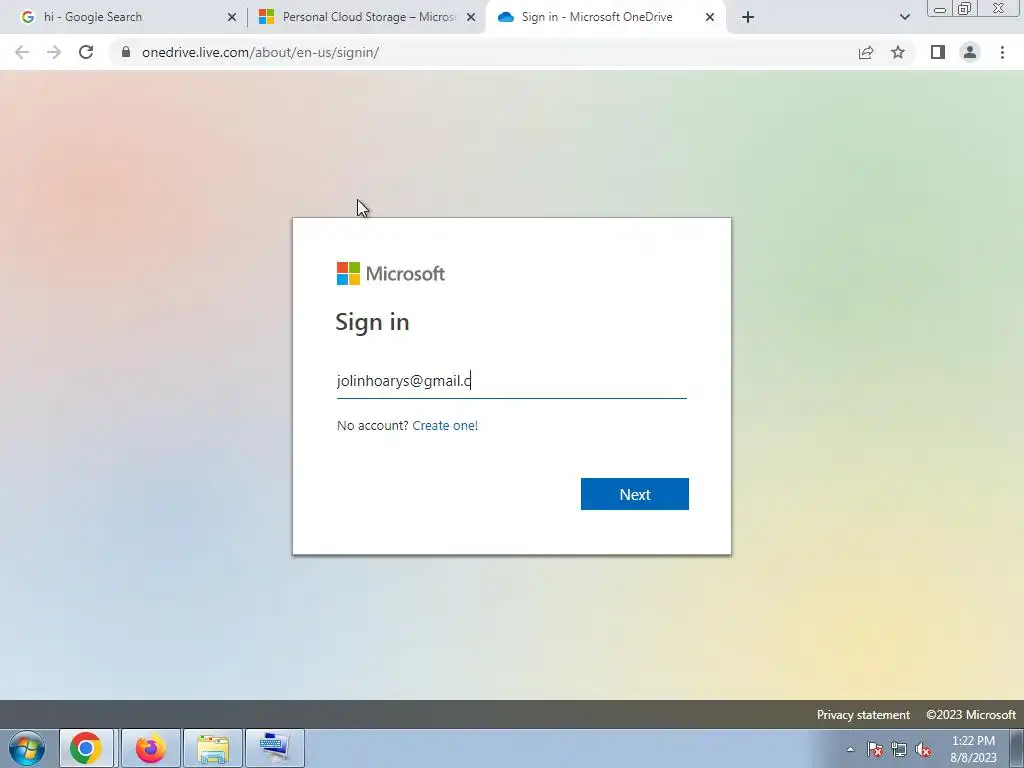Viewport: 1024px width, 768px height.
Task: Open File Explorer from the taskbar
Action: point(213,748)
